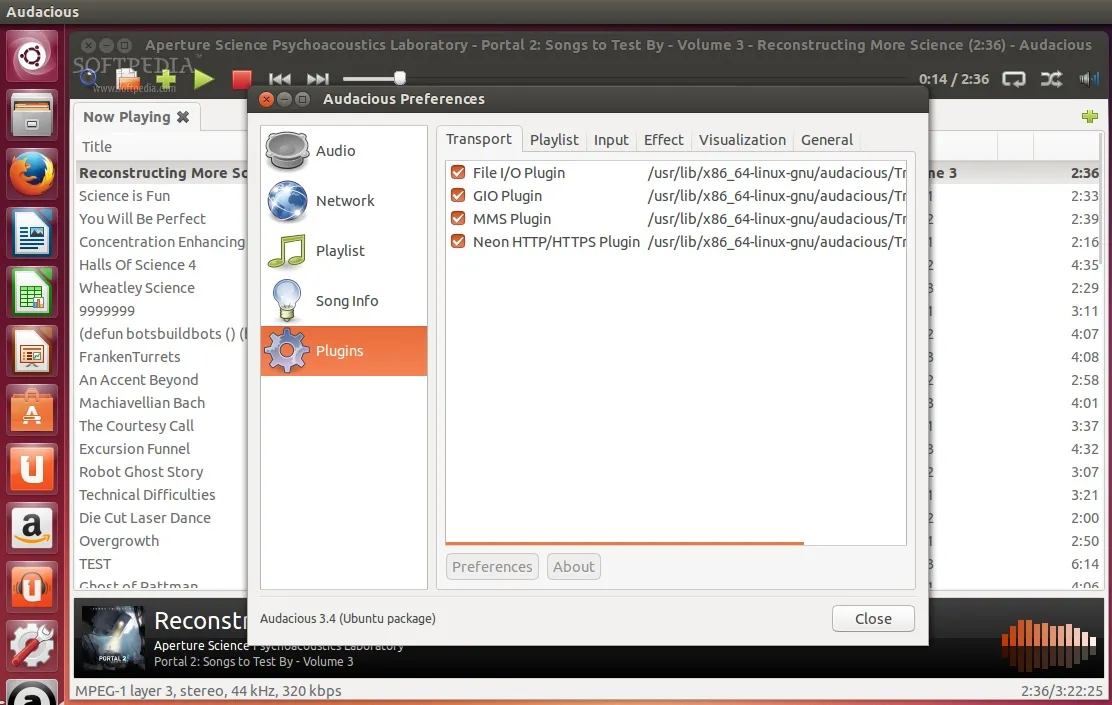Viewport: 1112px width, 705px height.
Task: Open Firefox from the Ubuntu launcher
Action: click(32, 175)
